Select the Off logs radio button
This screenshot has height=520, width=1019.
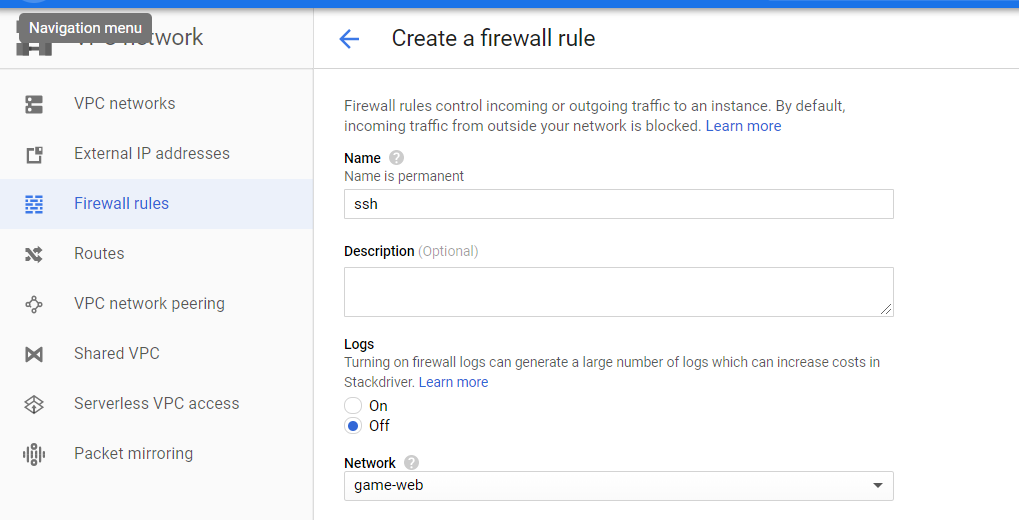(x=353, y=426)
